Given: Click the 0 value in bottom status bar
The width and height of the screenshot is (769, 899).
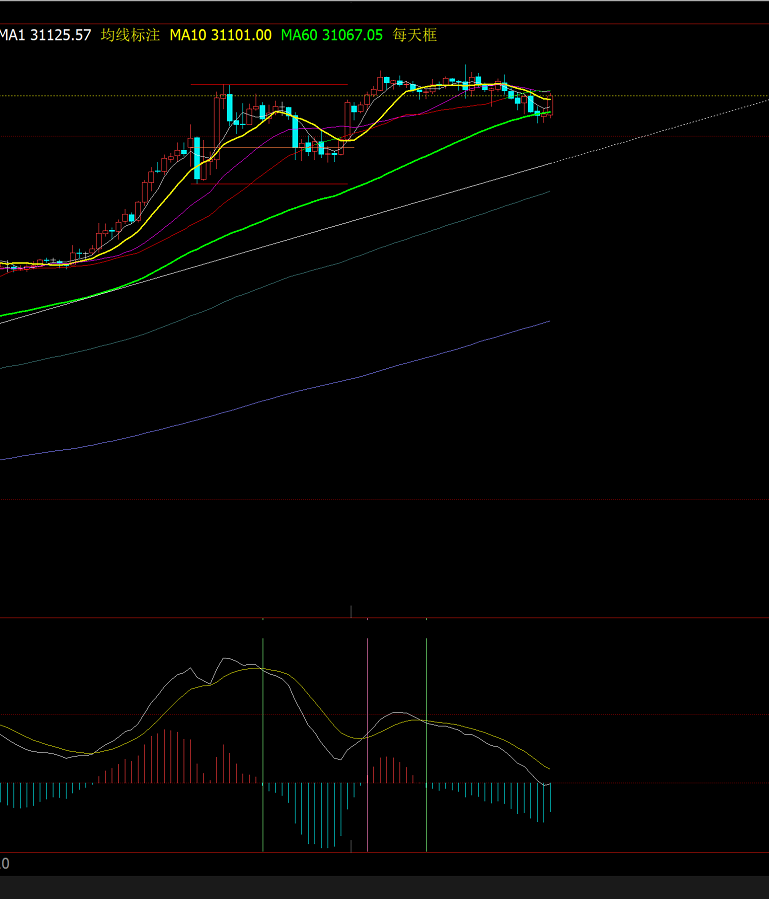Looking at the screenshot, I should [x=5, y=863].
